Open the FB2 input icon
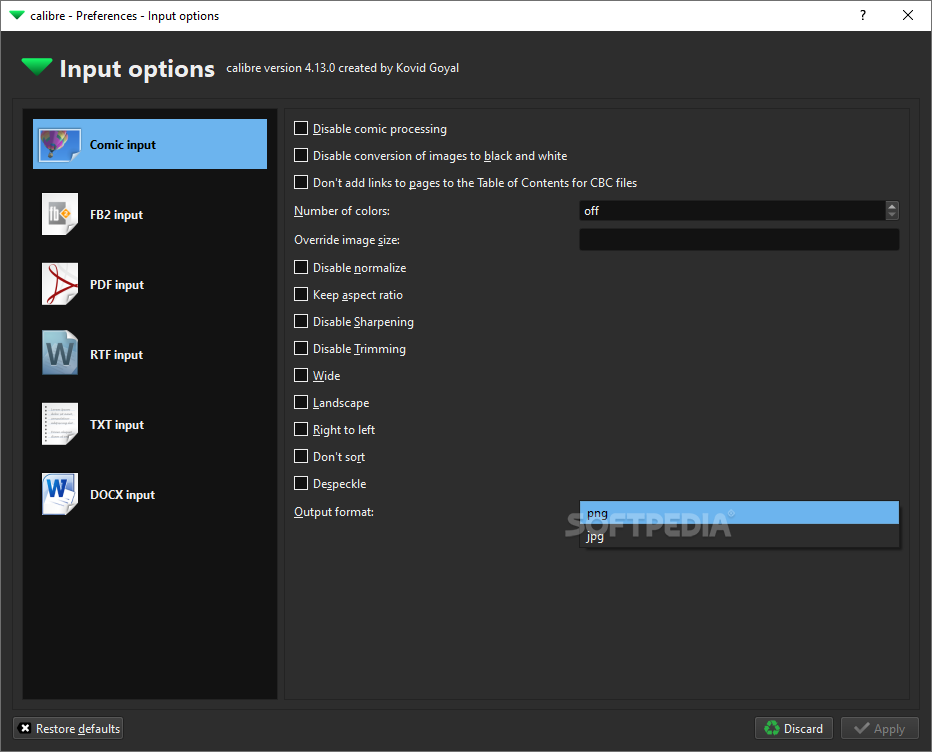The image size is (932, 752). tap(59, 214)
